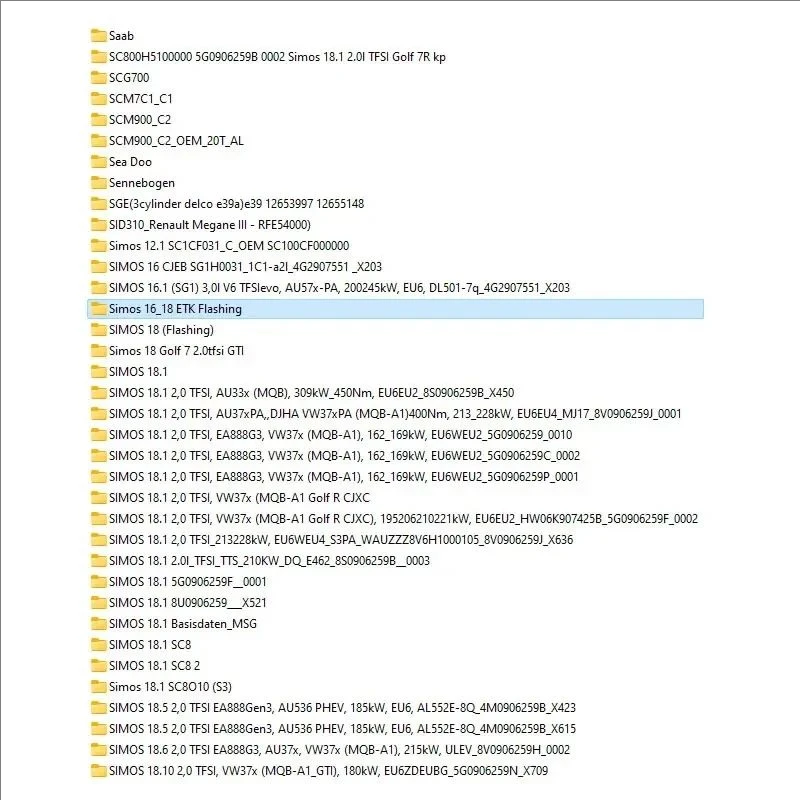Image resolution: width=800 pixels, height=800 pixels.
Task: Click the folder icon beside SIMOS 18 (Flashing)
Action: 98,330
